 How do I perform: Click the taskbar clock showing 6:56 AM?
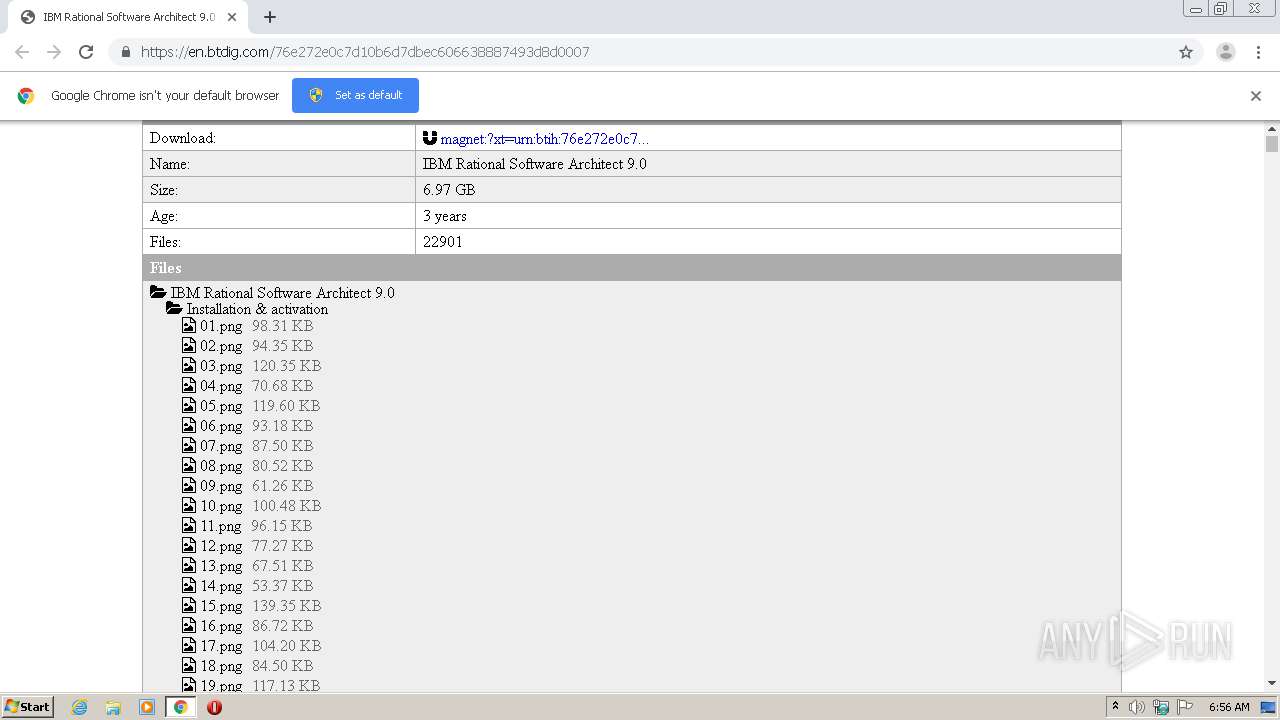[1229, 707]
